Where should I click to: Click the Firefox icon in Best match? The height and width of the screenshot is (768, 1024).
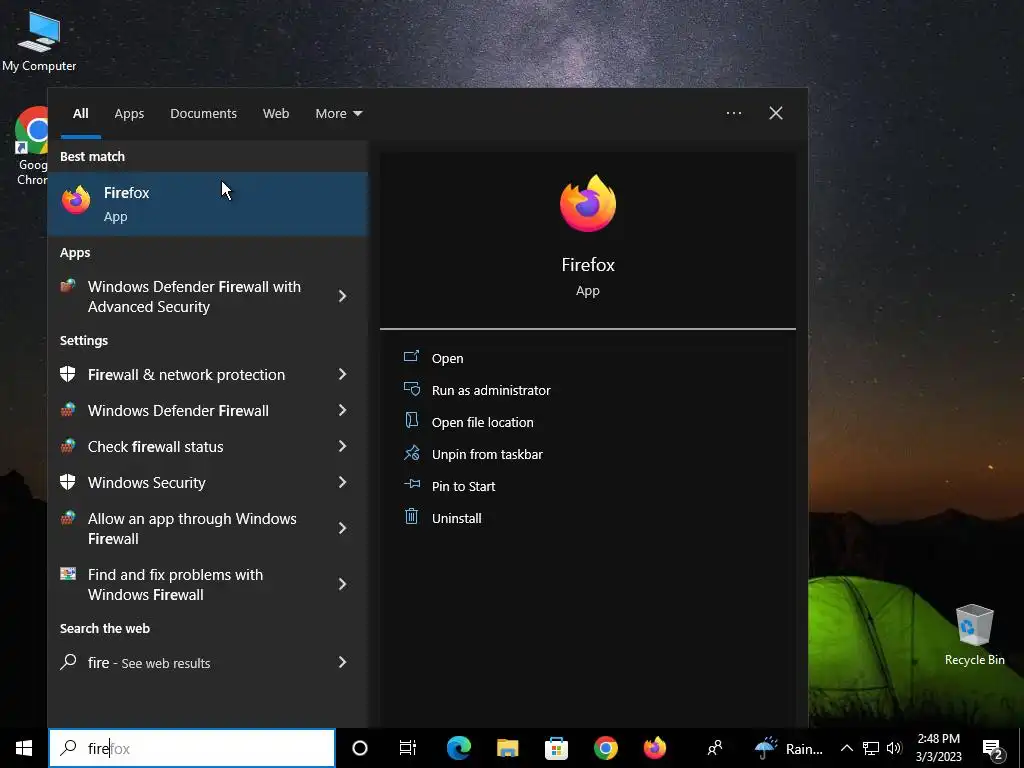76,200
